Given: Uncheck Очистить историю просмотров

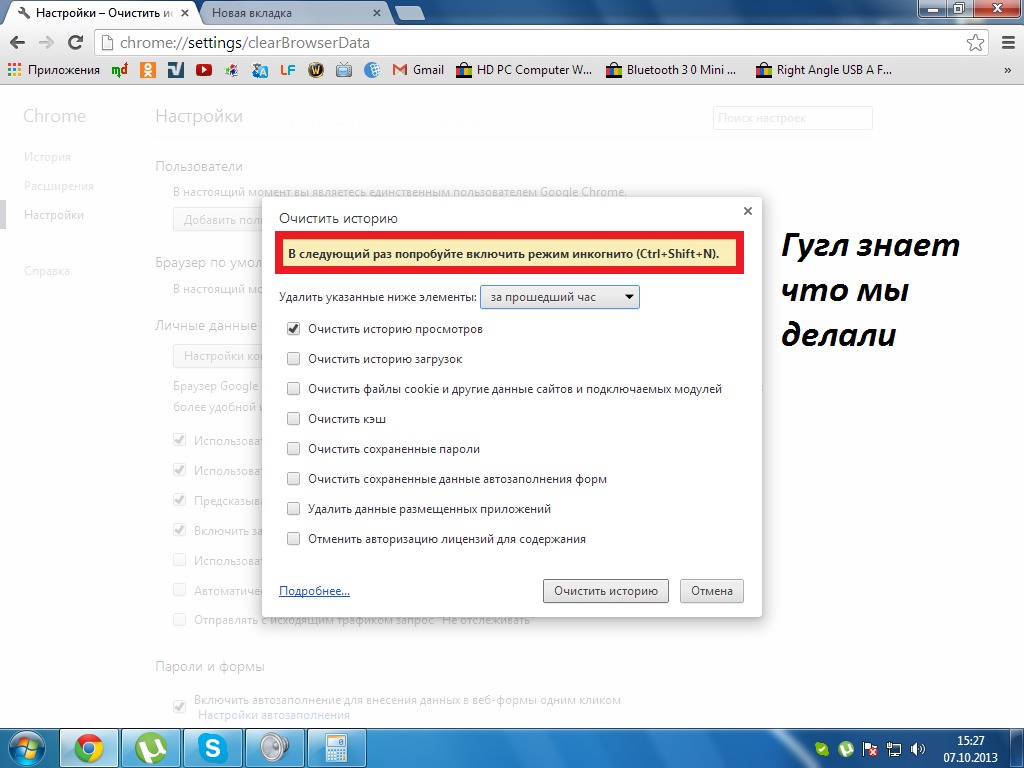Looking at the screenshot, I should pos(293,329).
